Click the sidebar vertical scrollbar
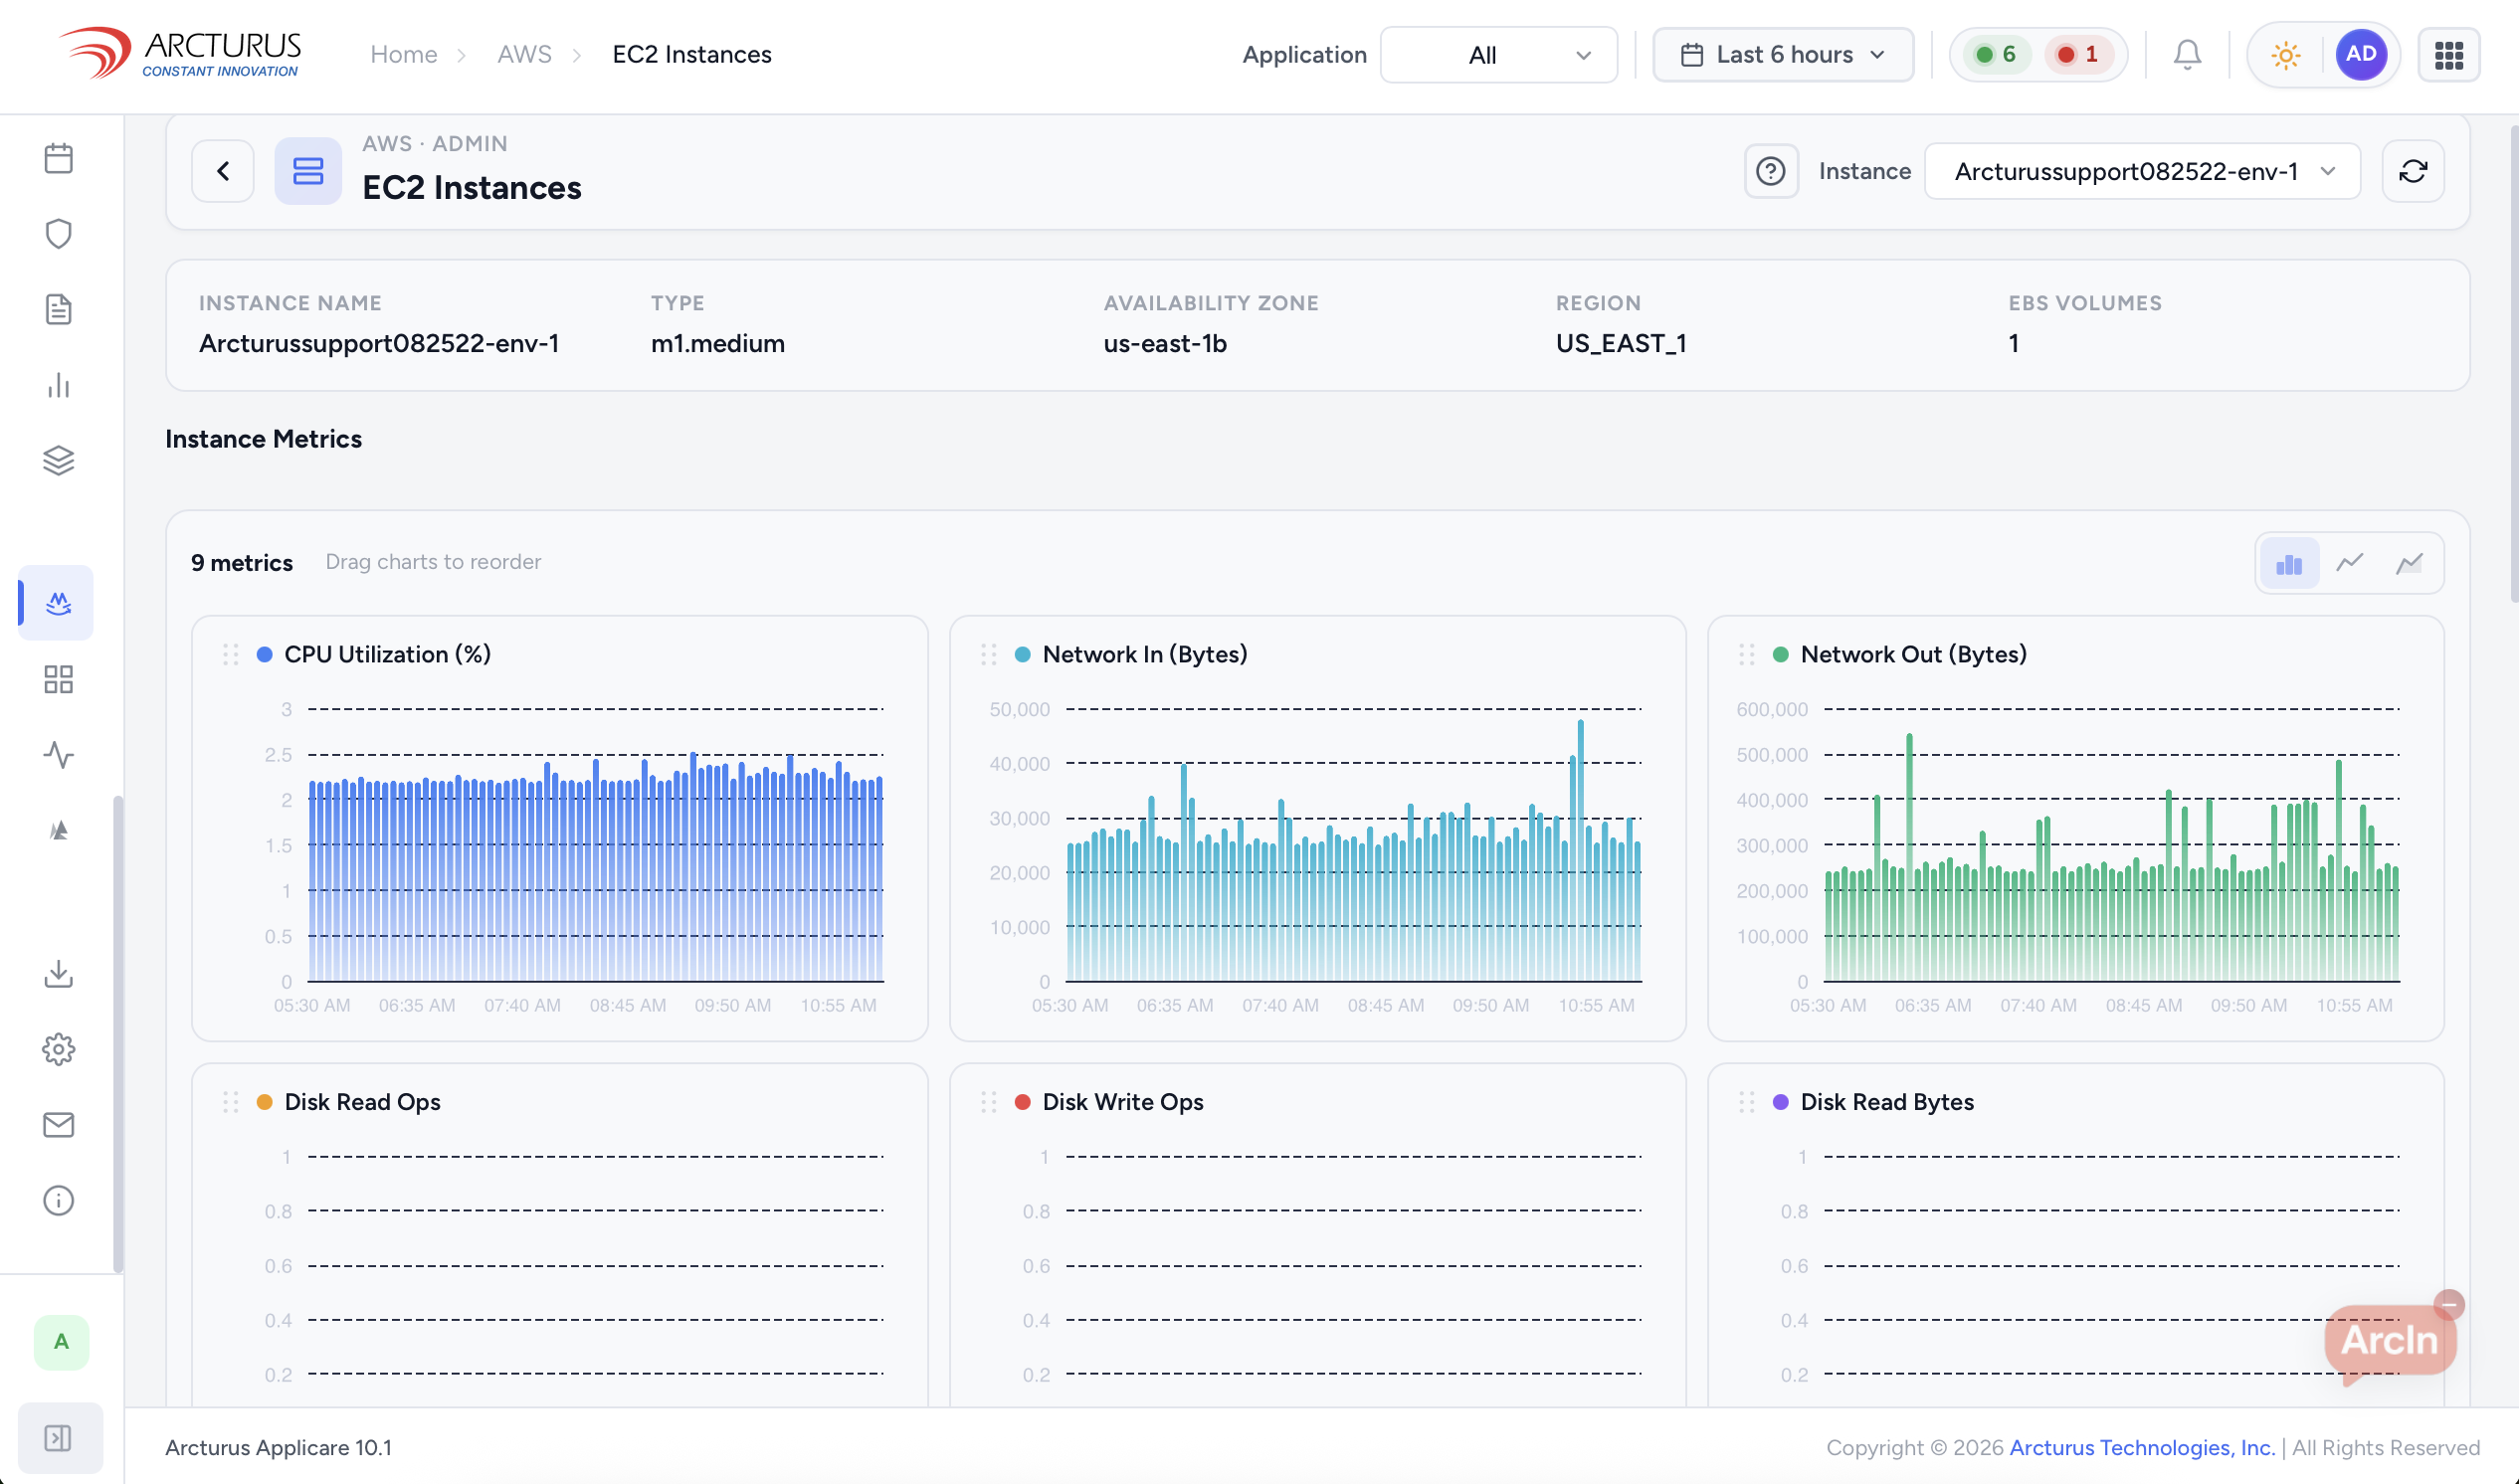 (x=118, y=1034)
